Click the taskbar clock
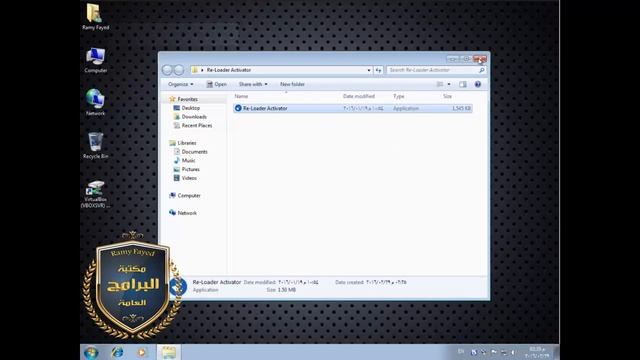640x360 pixels. point(537,352)
